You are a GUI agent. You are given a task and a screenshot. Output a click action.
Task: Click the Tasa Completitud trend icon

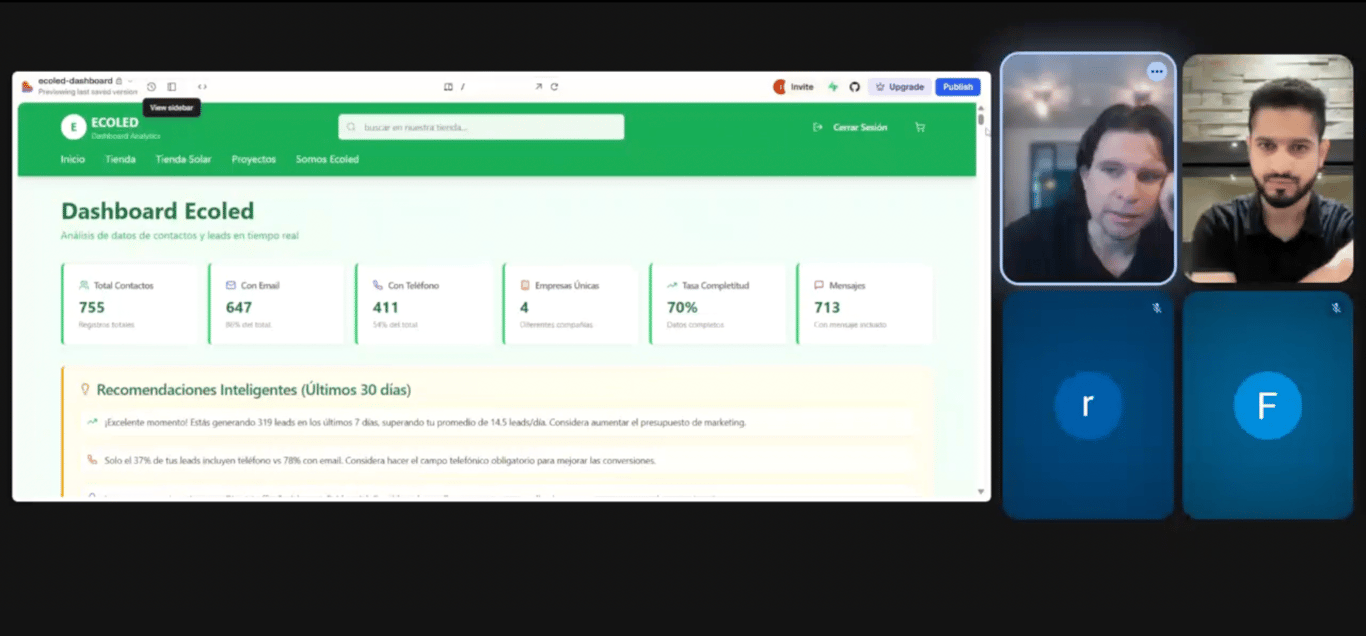tap(672, 285)
